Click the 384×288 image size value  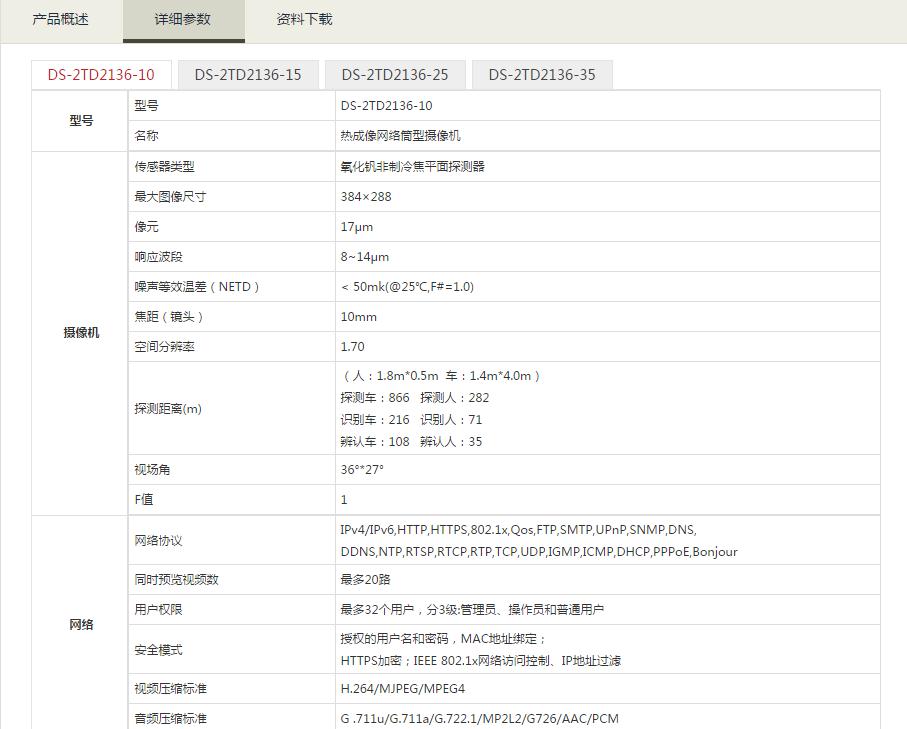[x=366, y=197]
